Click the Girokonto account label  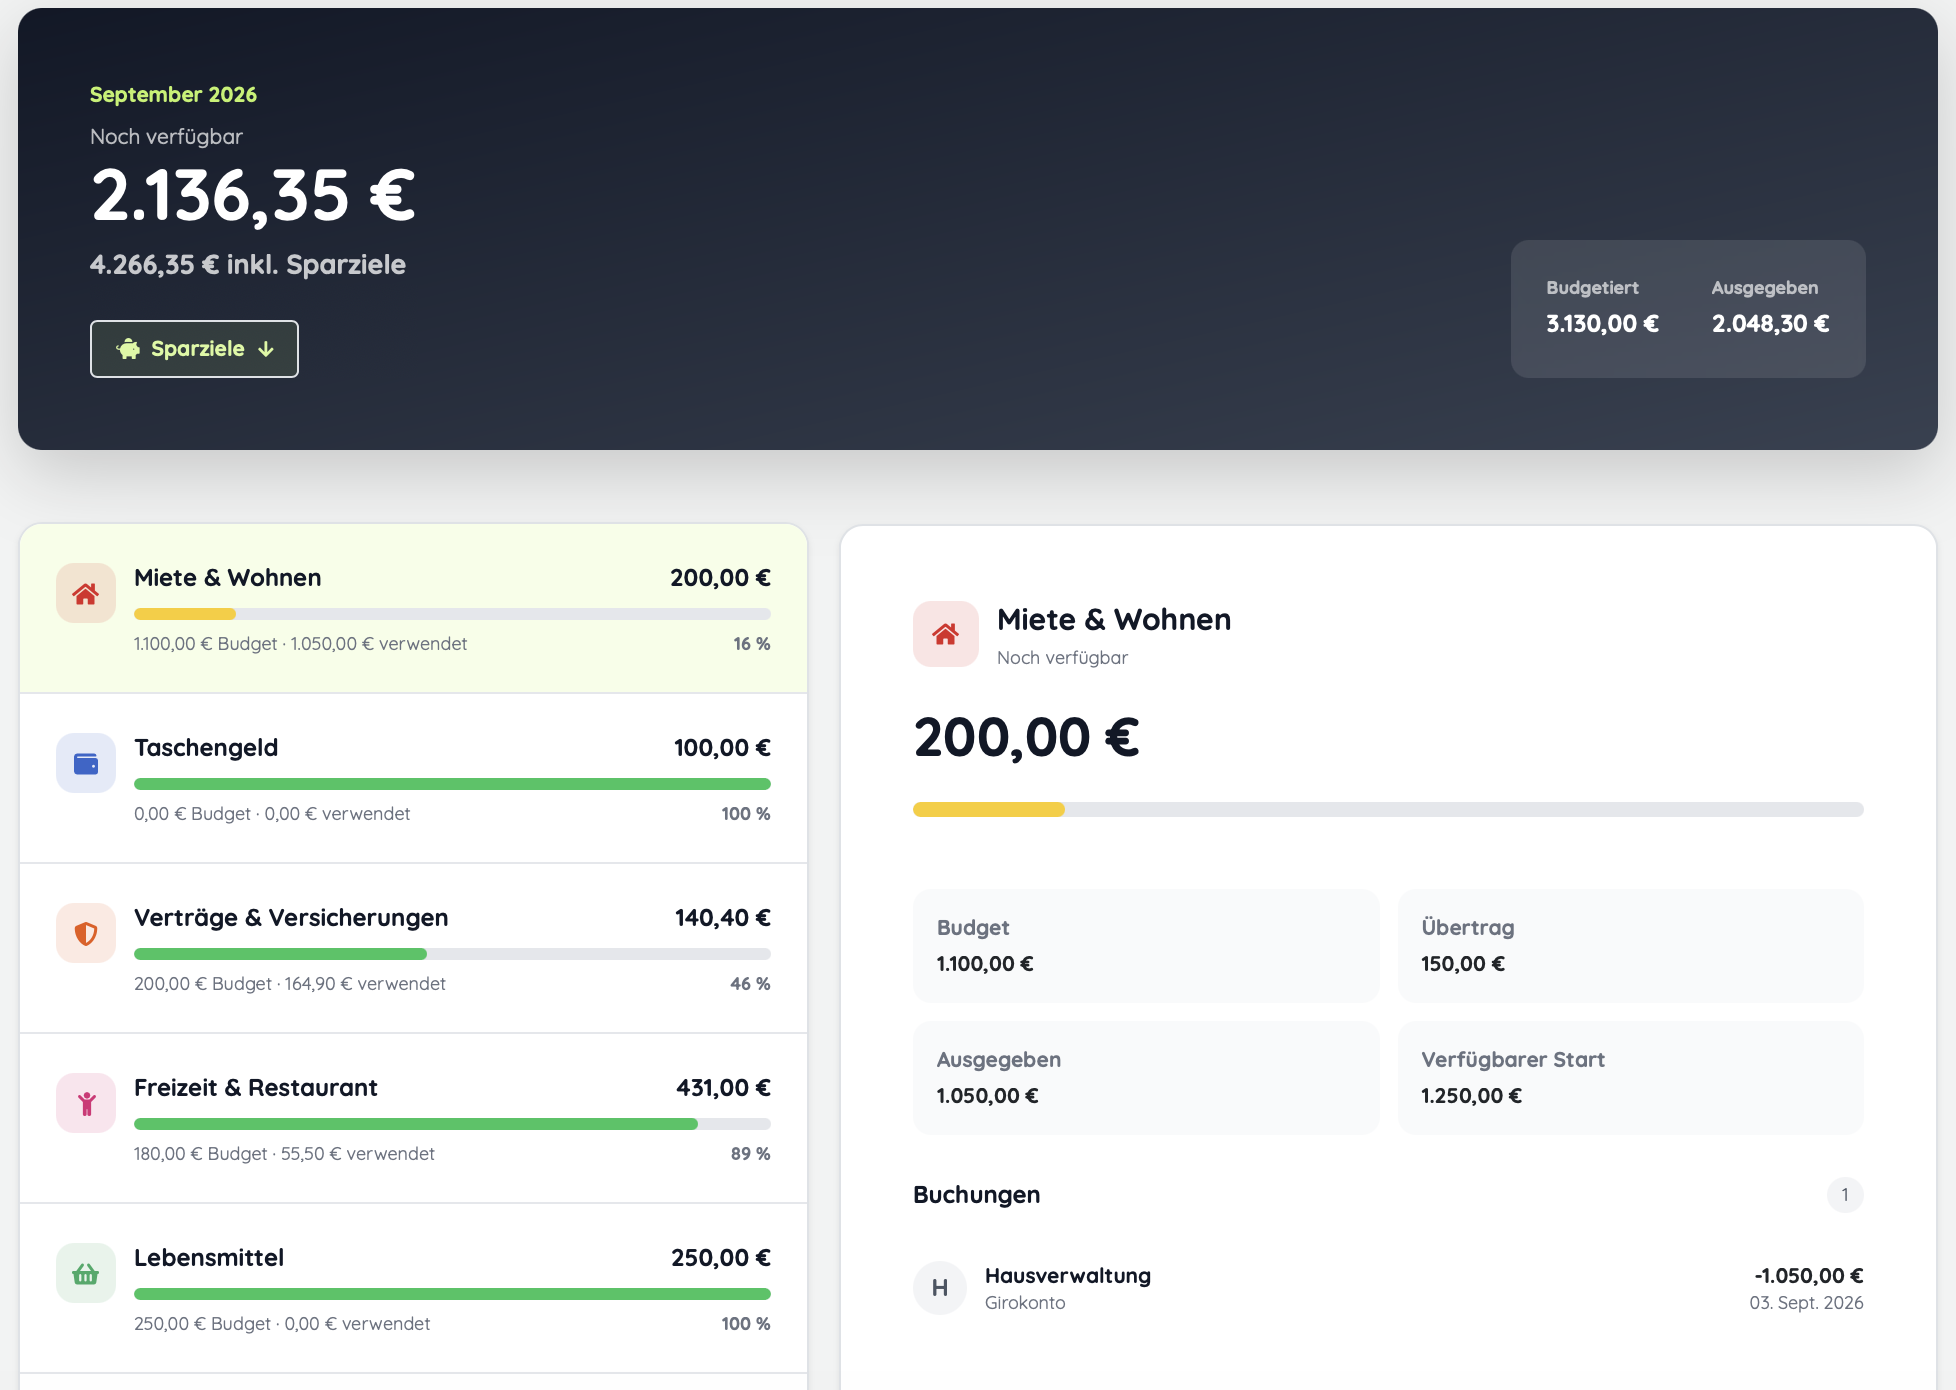click(1025, 1303)
